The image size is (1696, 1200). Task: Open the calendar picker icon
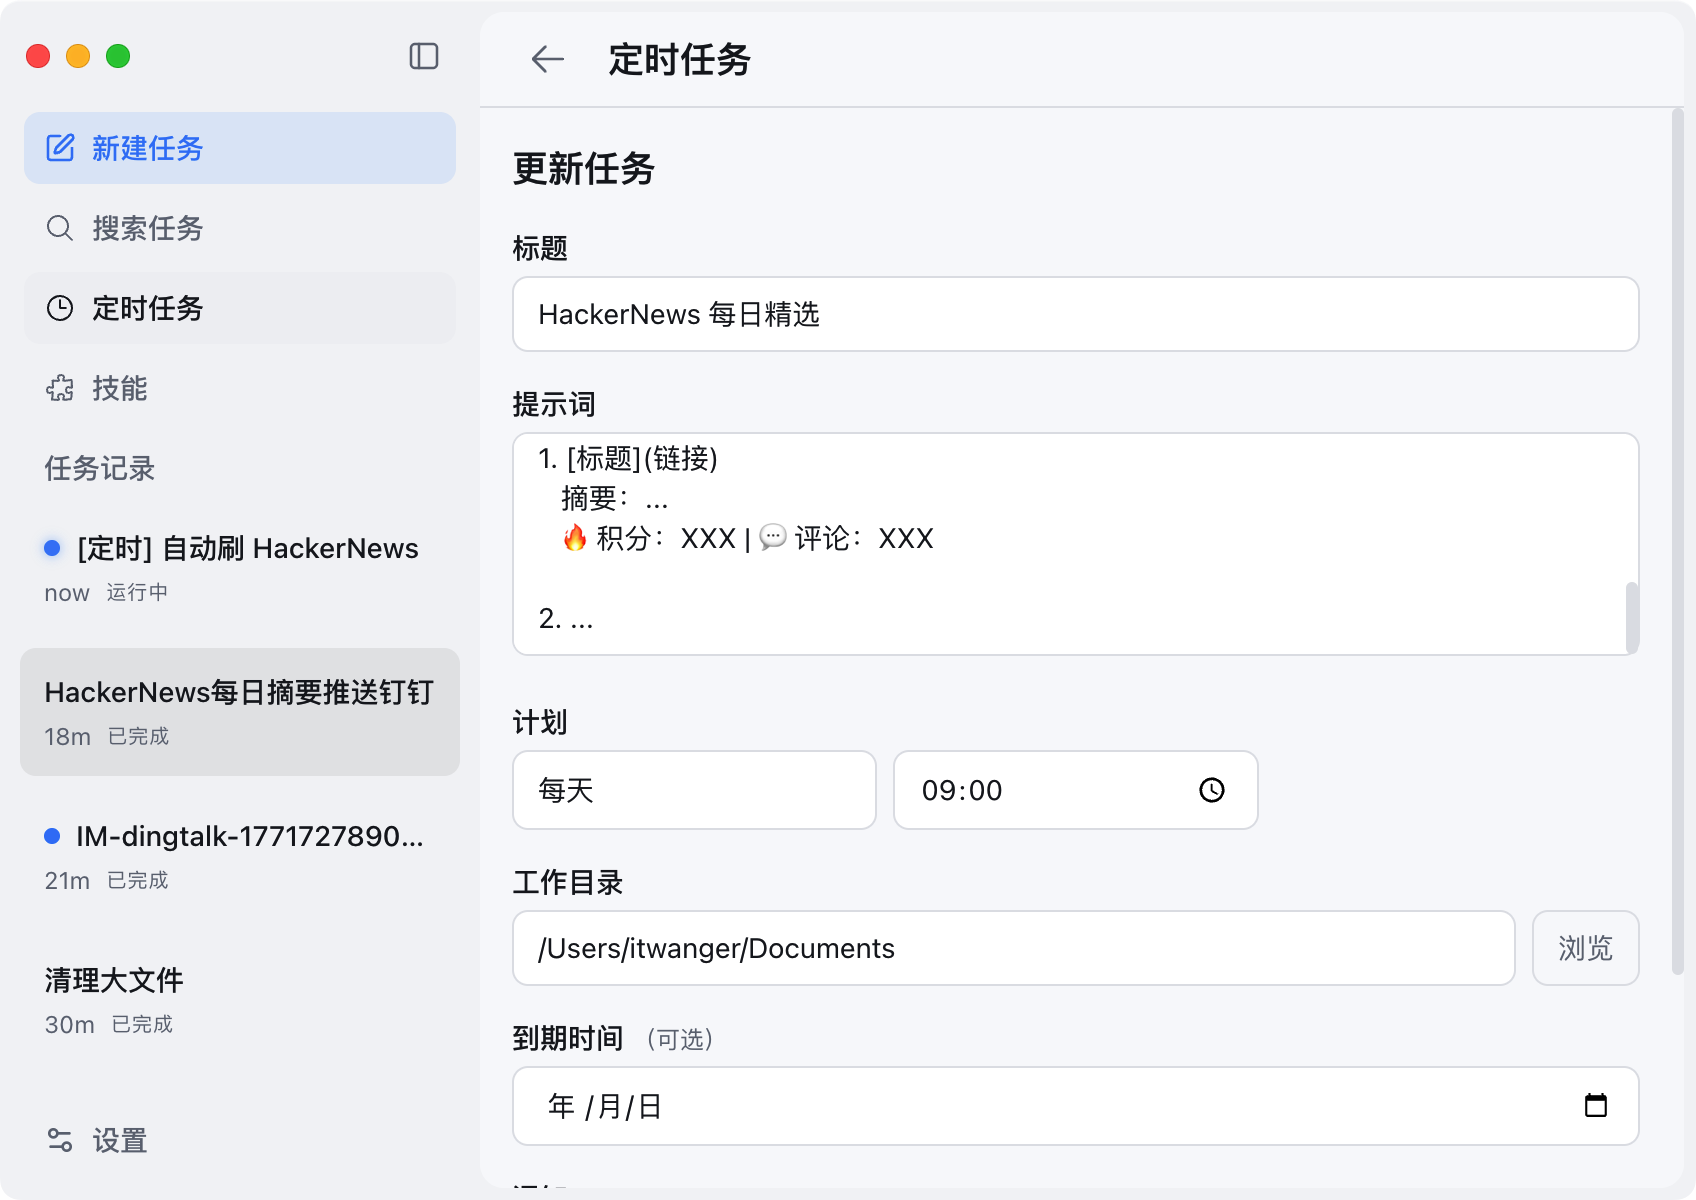[x=1595, y=1105]
